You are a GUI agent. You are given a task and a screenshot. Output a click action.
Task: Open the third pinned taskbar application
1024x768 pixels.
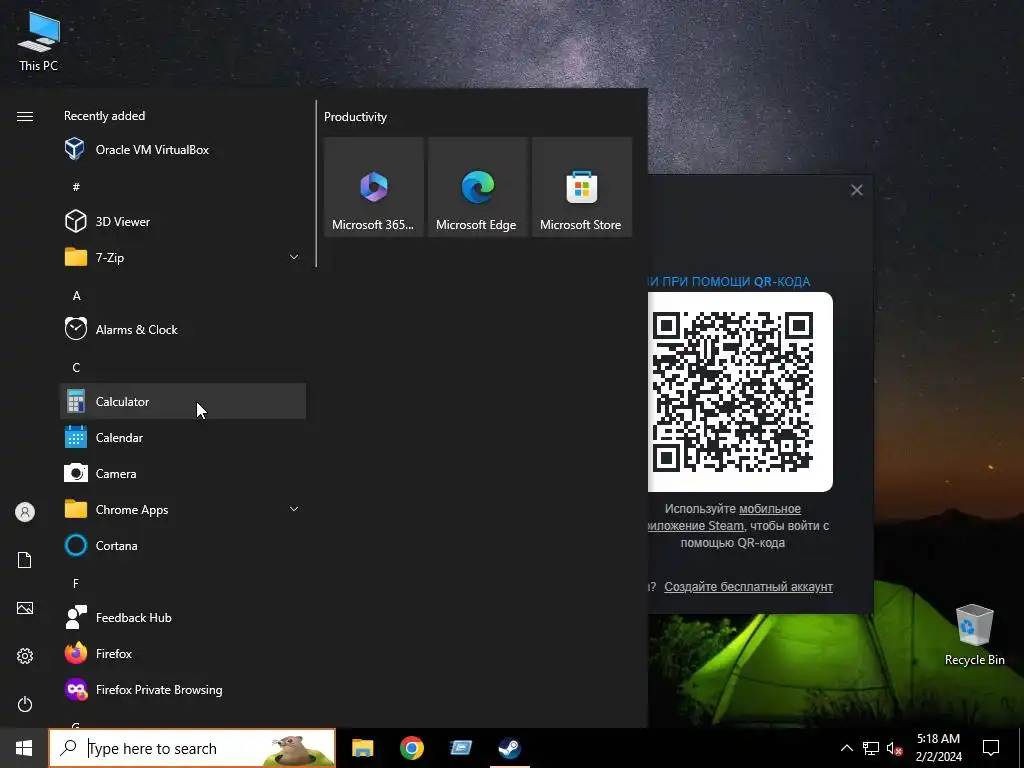(x=461, y=748)
